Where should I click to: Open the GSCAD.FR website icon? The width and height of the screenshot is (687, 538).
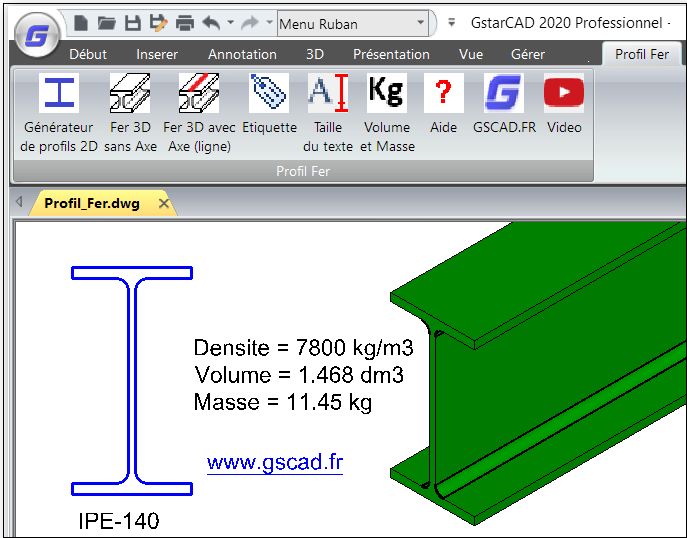(504, 104)
